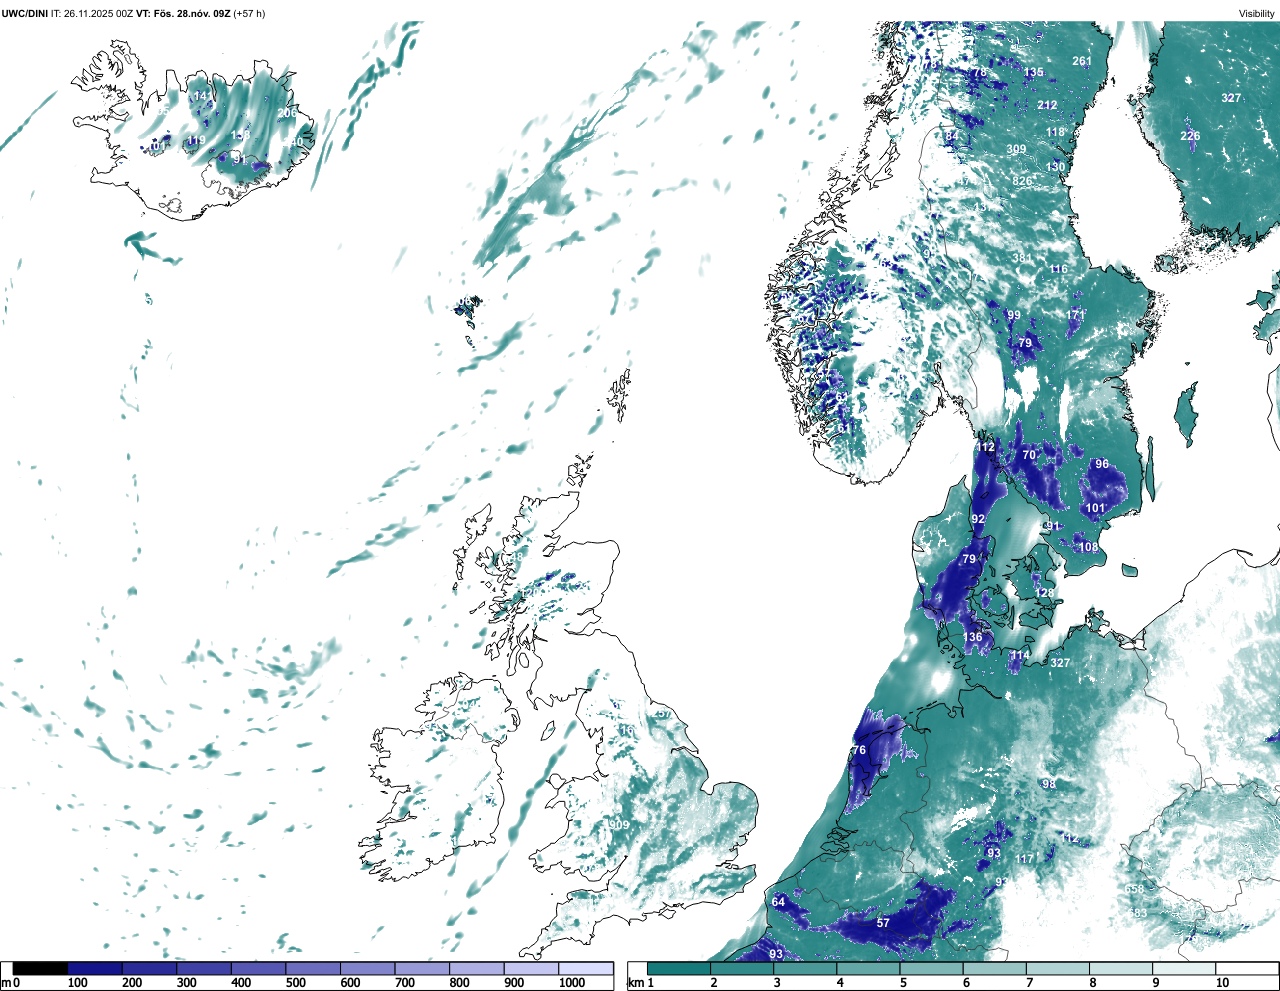Click the "108" visibility value

[1088, 548]
